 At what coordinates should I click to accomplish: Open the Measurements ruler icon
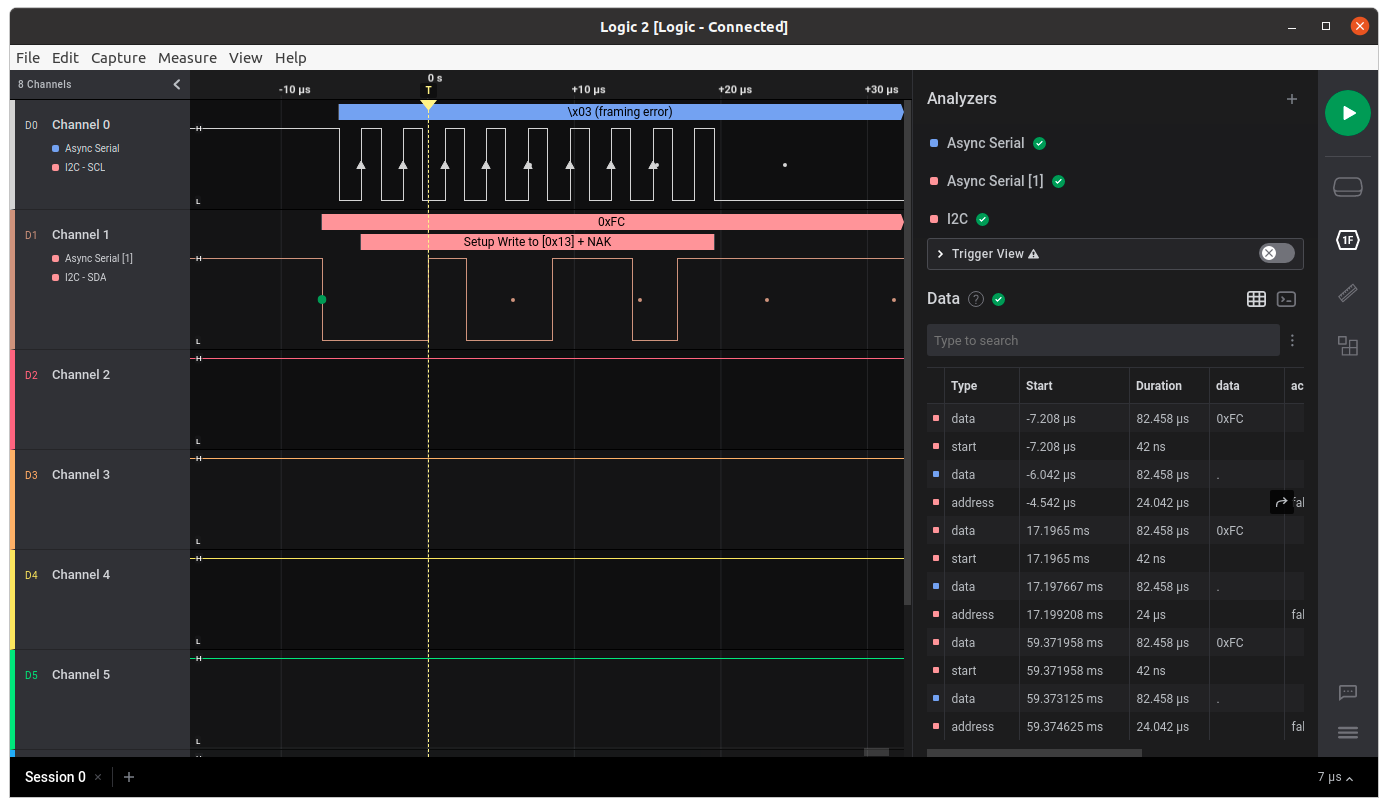click(x=1347, y=293)
